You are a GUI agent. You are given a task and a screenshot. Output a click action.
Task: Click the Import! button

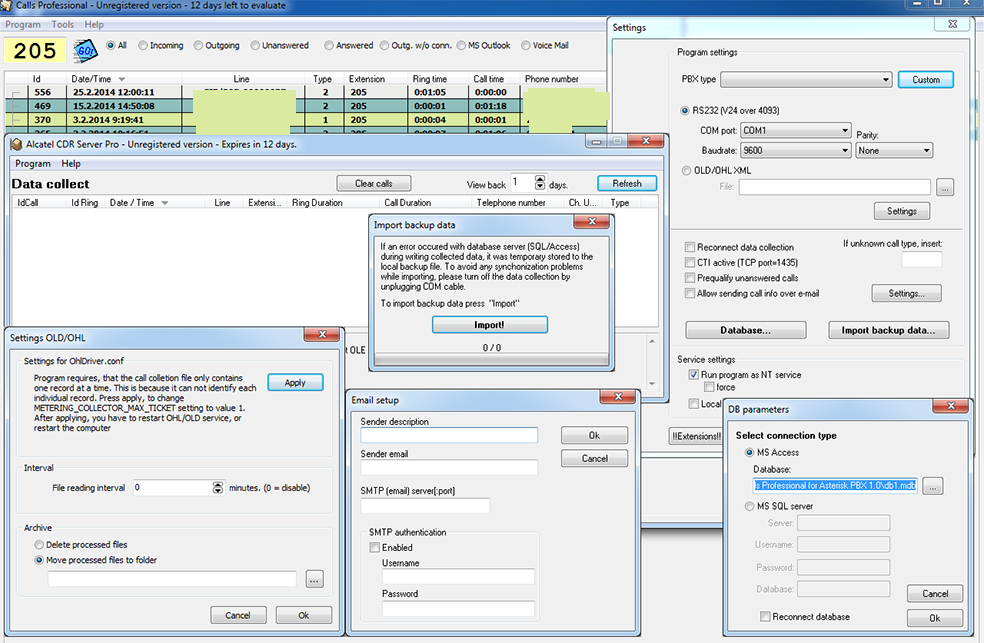[489, 324]
